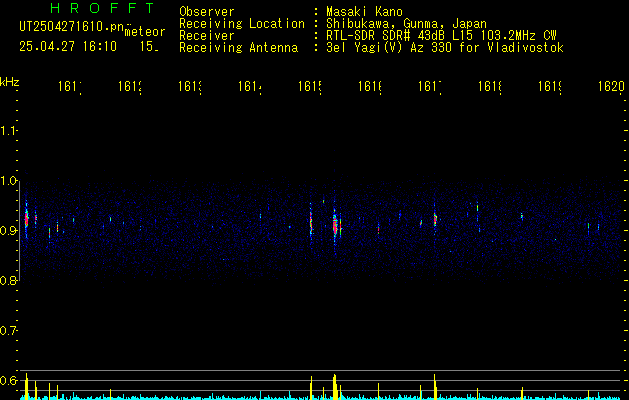Click the "Receiving Location" label
629x400 pixels.
242,24
